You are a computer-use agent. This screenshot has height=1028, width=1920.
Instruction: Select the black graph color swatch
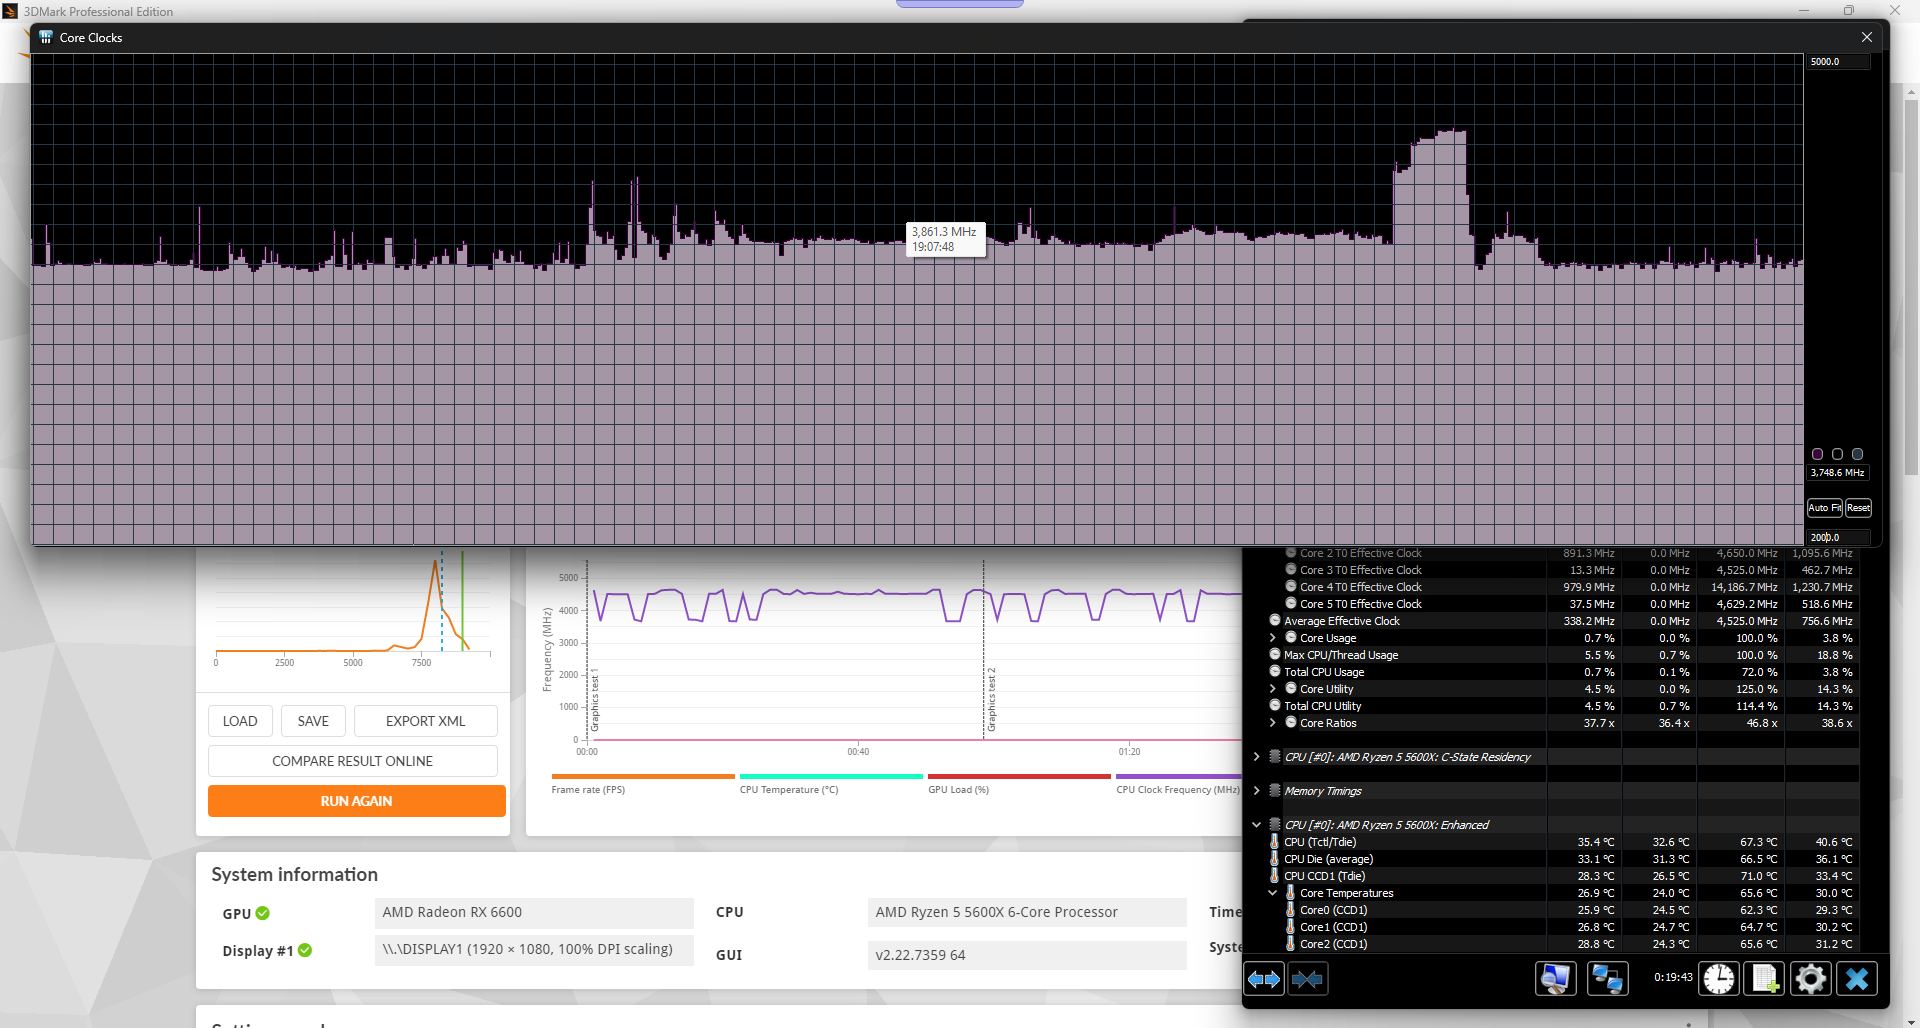coord(1838,454)
